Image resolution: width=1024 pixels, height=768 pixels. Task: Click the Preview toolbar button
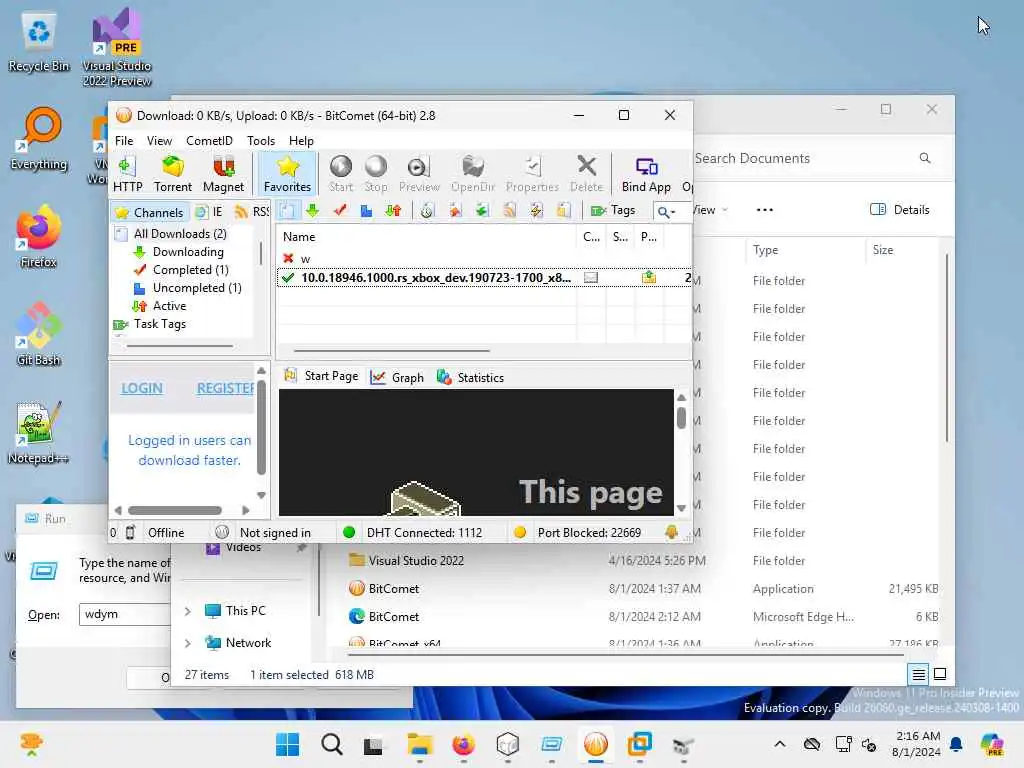coord(419,174)
